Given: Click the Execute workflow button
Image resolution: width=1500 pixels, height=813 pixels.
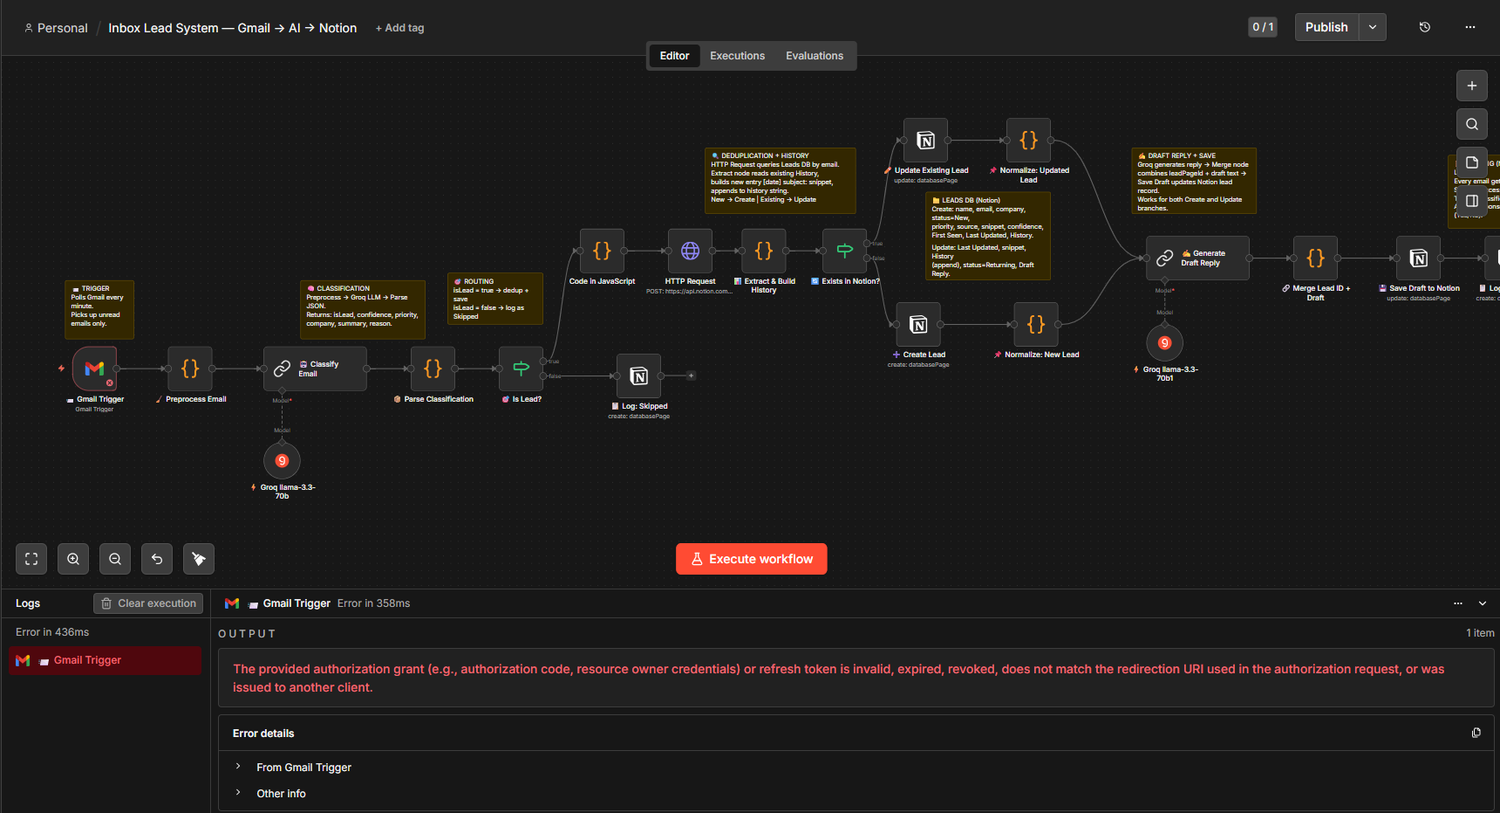Looking at the screenshot, I should (751, 559).
